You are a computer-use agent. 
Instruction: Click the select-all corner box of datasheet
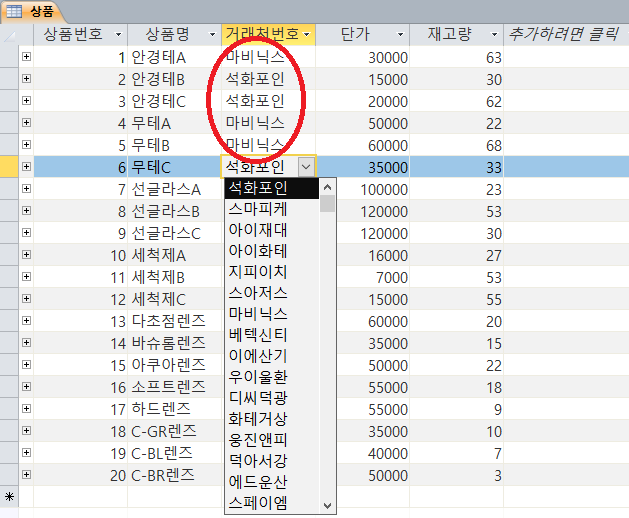11,35
